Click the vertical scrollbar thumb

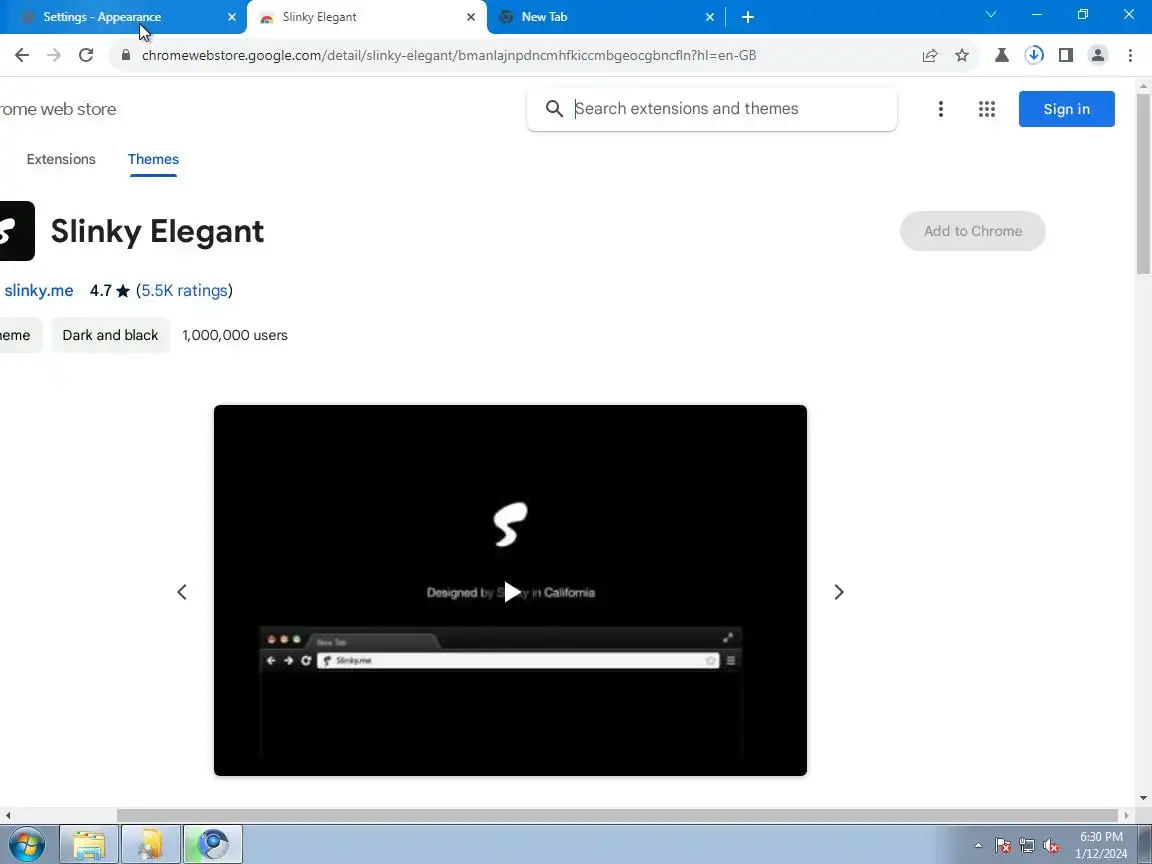[1143, 184]
